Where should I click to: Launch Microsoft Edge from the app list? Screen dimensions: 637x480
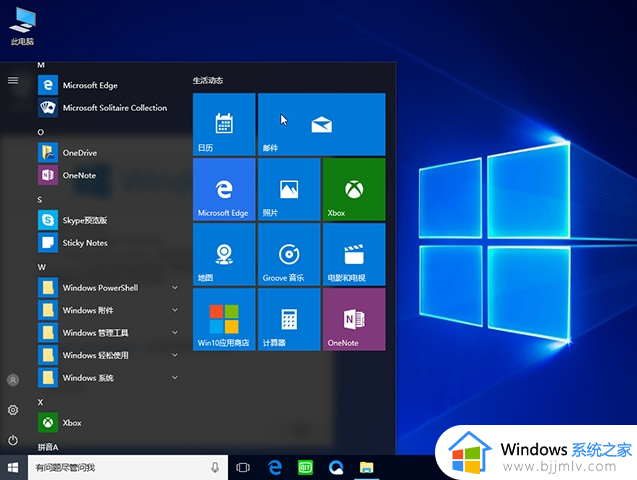[108, 85]
